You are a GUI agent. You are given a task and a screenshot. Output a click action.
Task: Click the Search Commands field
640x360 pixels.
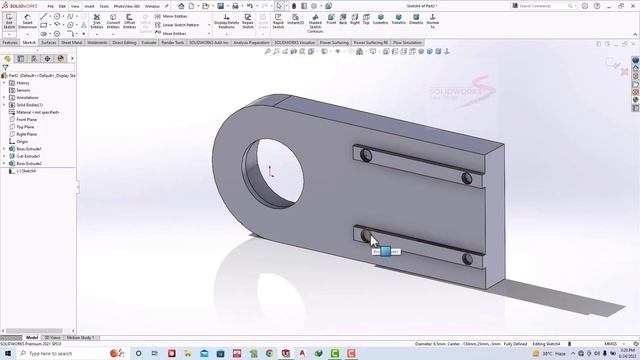543,6
